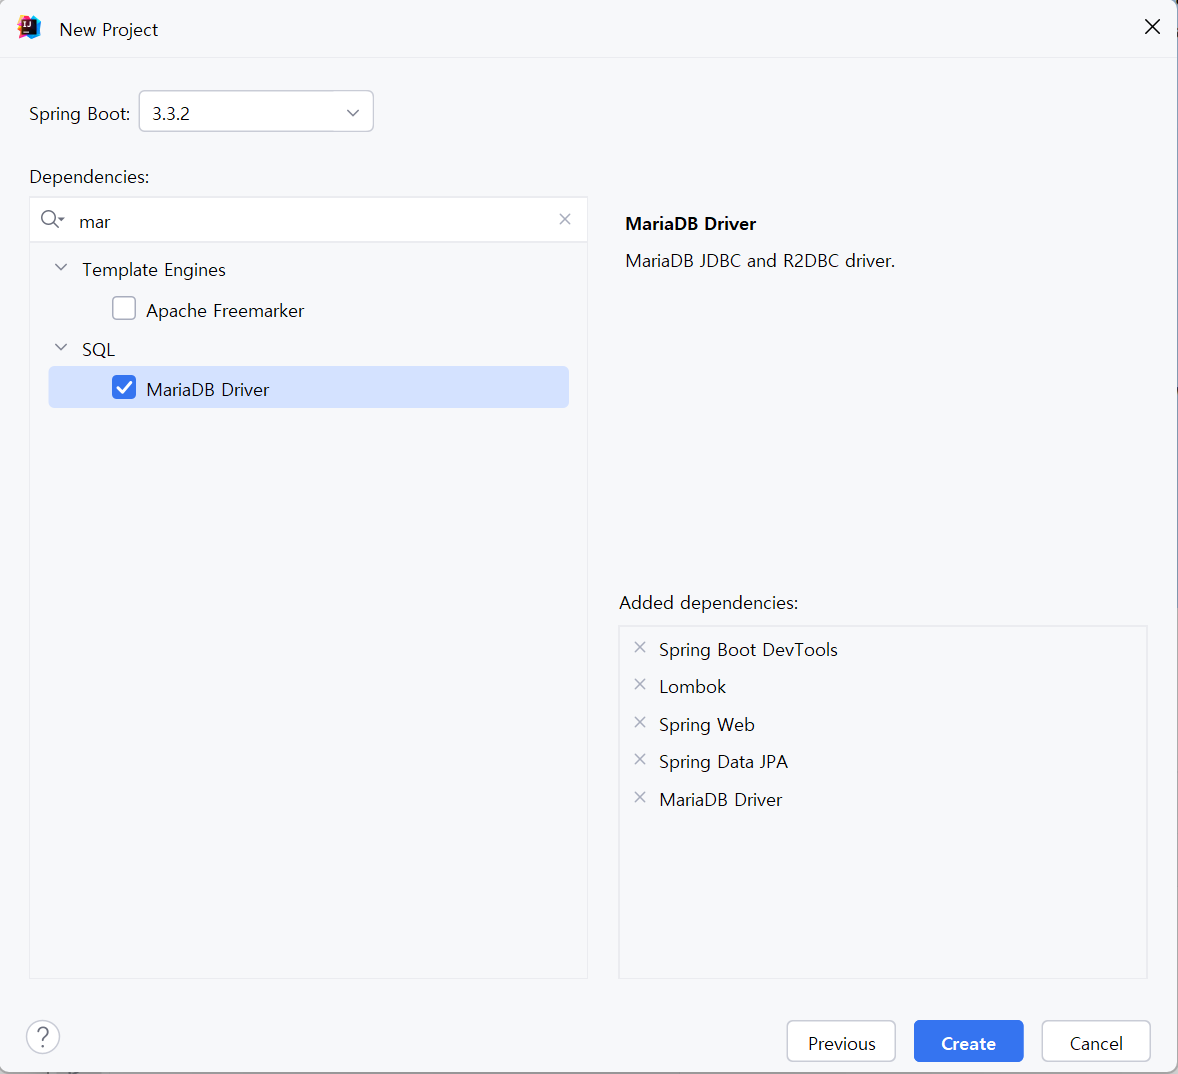The height and width of the screenshot is (1074, 1178).
Task: Select the SQL group label
Action: (x=98, y=350)
